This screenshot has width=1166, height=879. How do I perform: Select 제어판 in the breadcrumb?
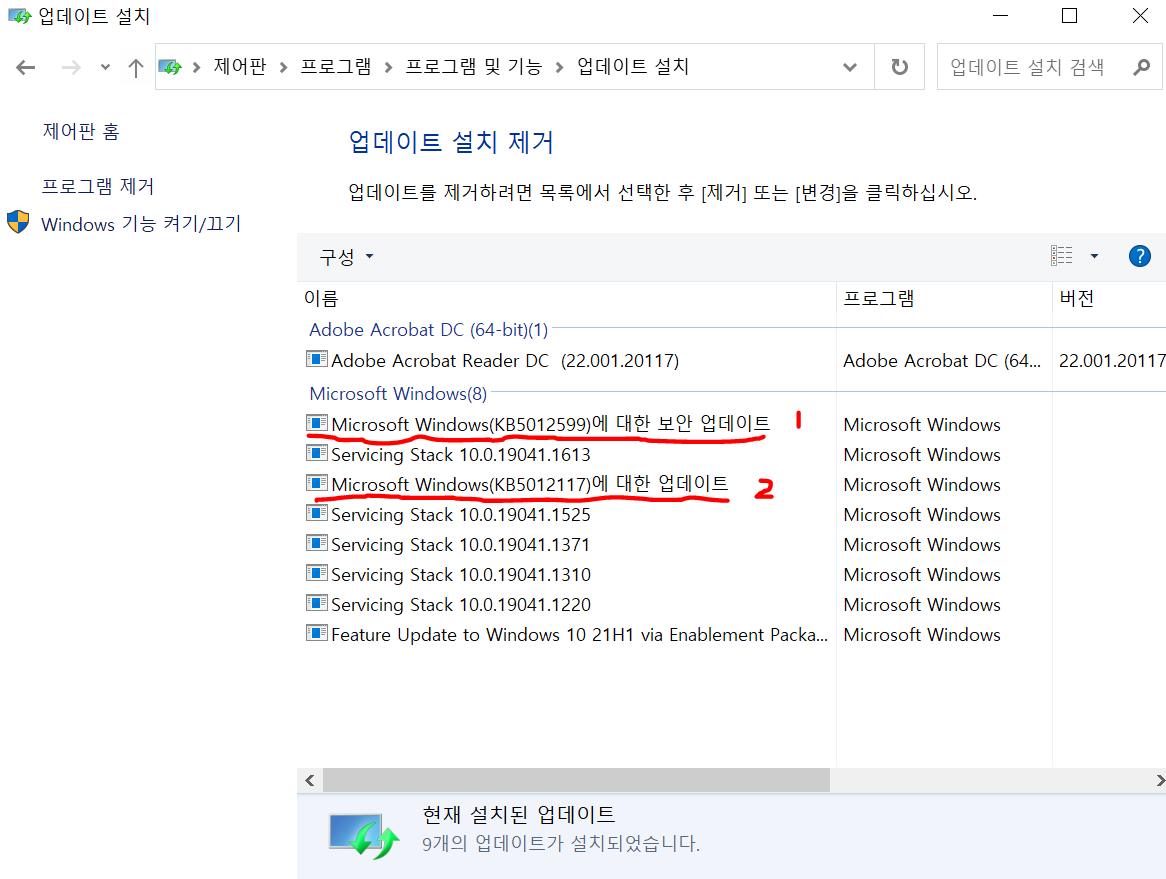(x=239, y=67)
